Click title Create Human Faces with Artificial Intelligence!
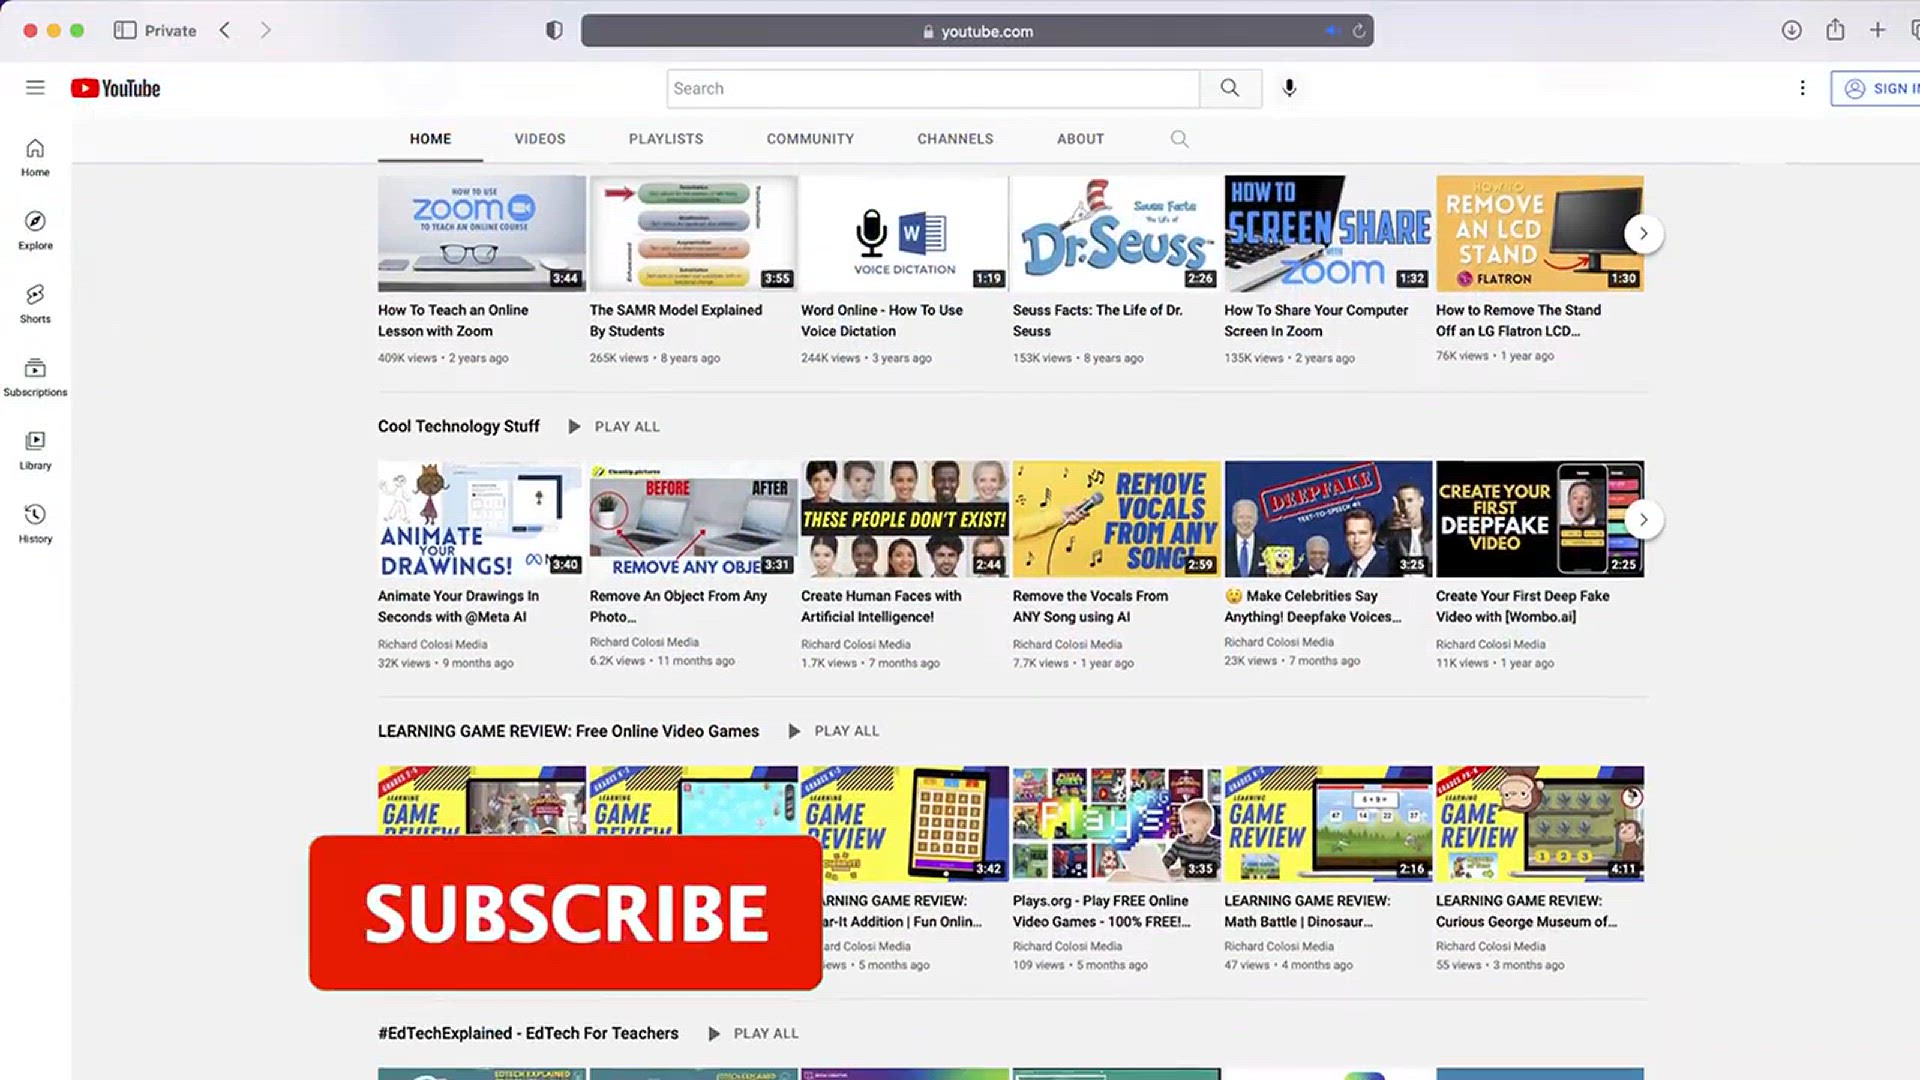 tap(881, 606)
